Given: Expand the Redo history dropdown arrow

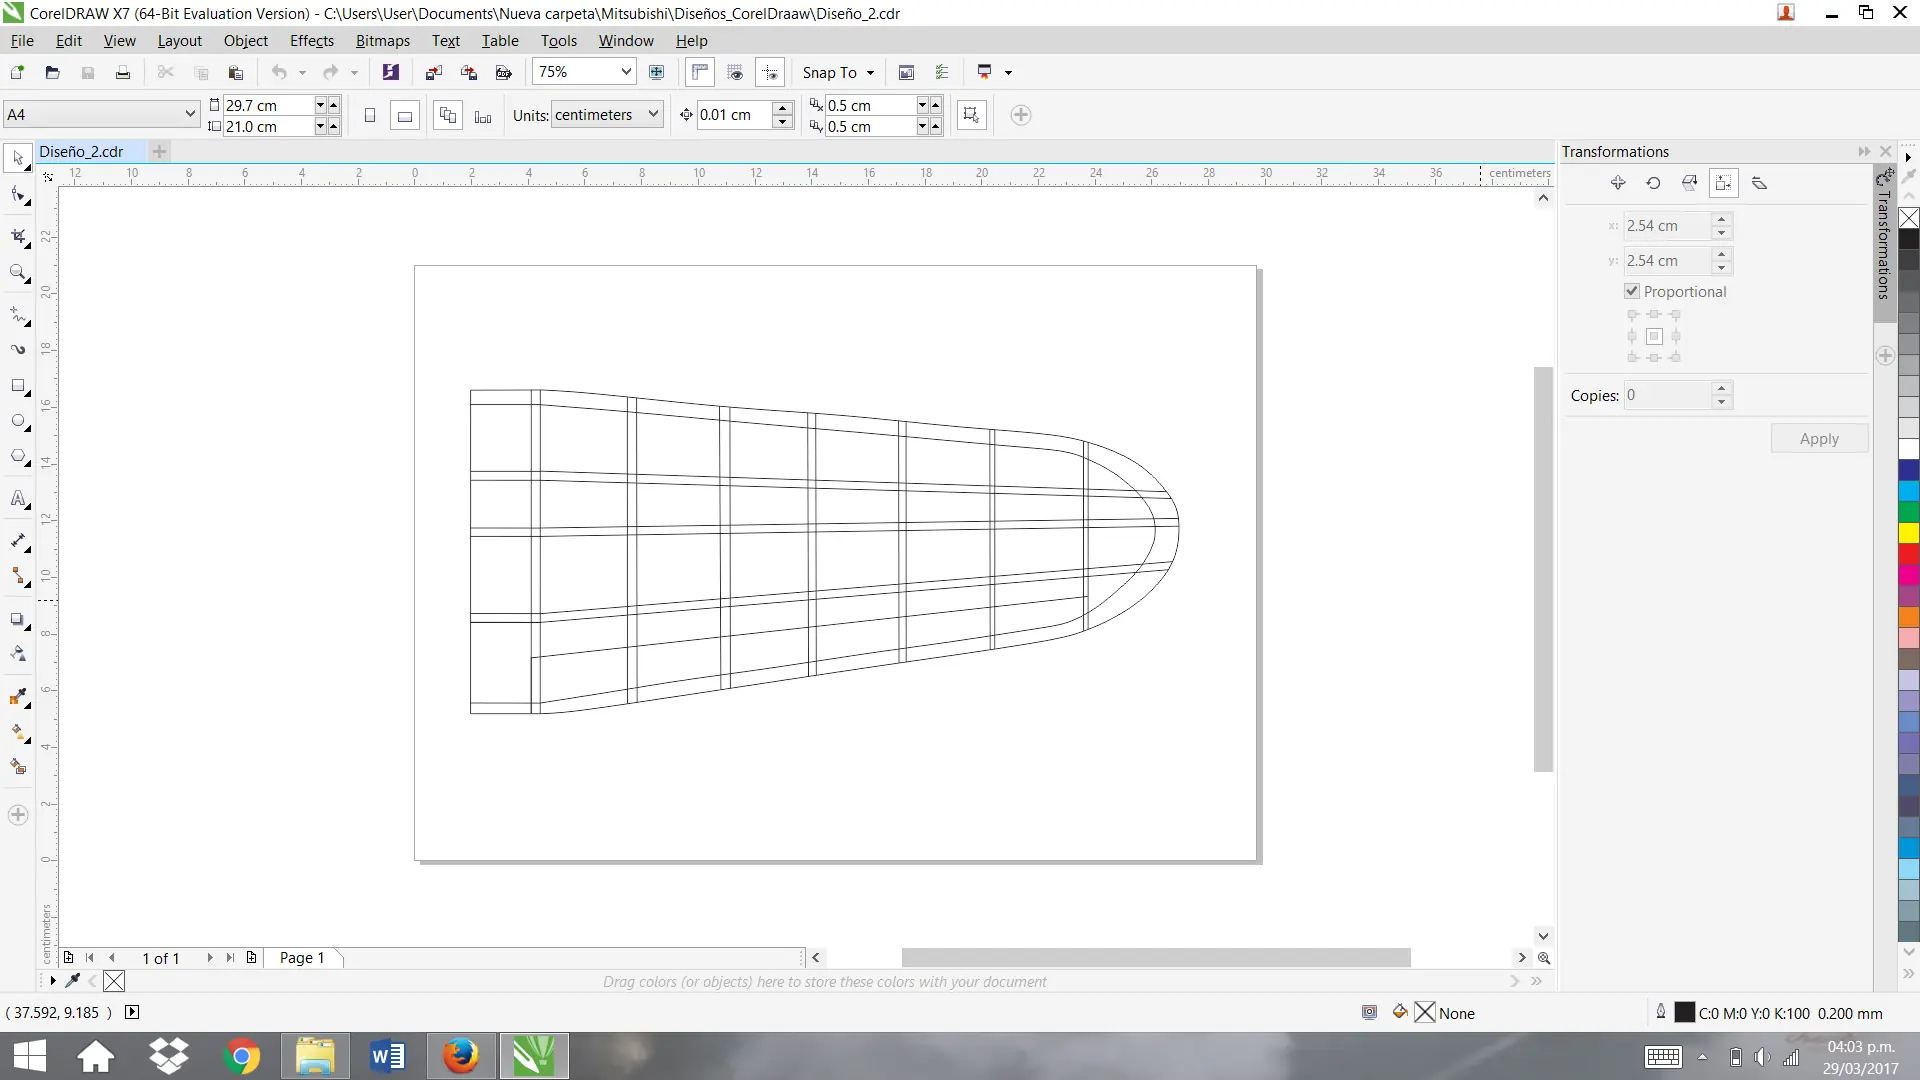Looking at the screenshot, I should (x=354, y=72).
